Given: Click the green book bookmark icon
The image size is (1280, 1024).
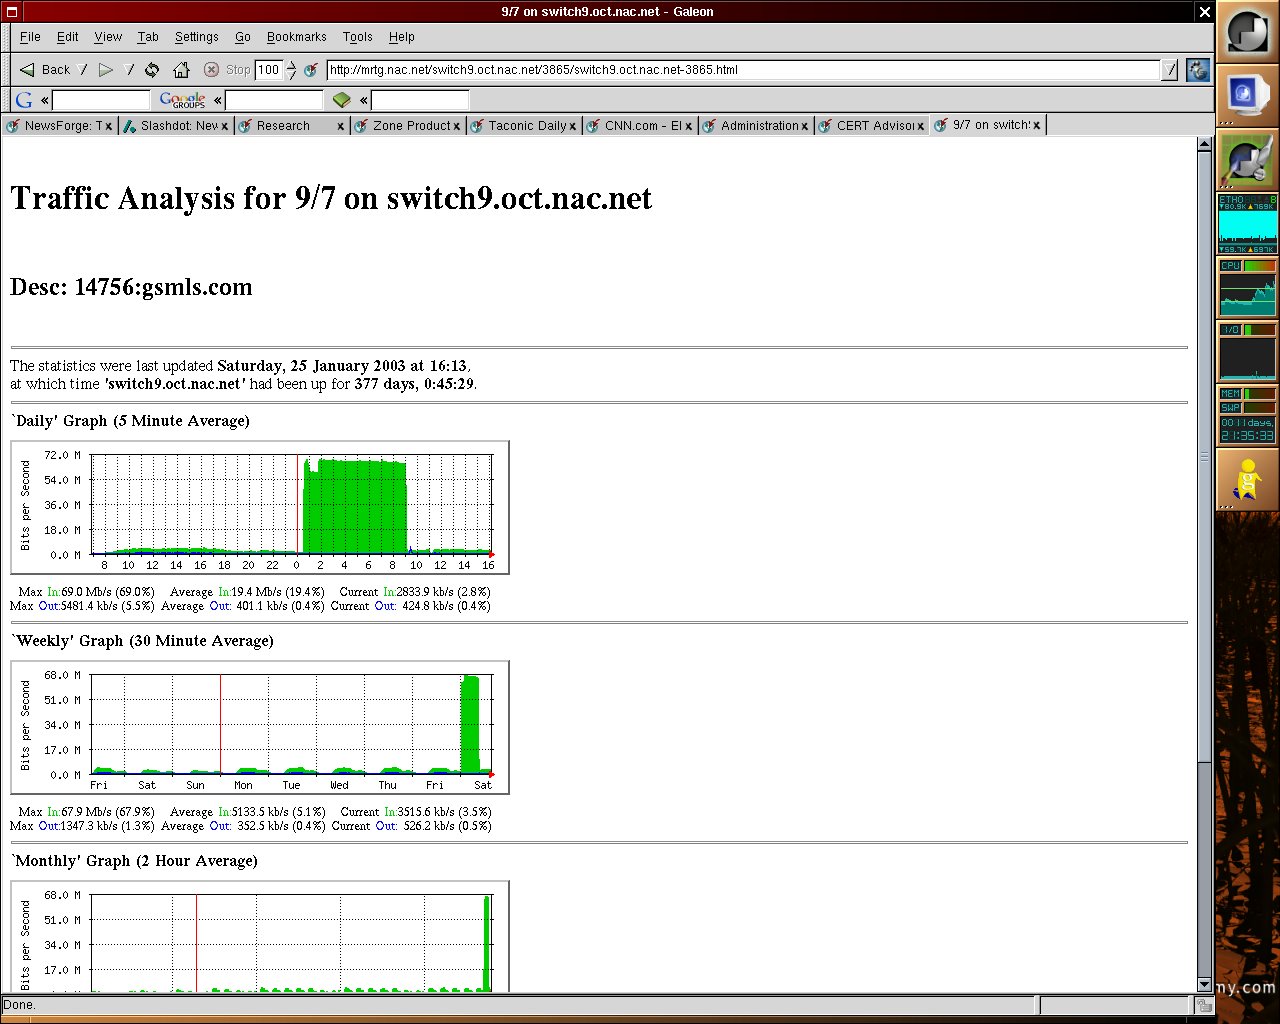Looking at the screenshot, I should click(342, 100).
